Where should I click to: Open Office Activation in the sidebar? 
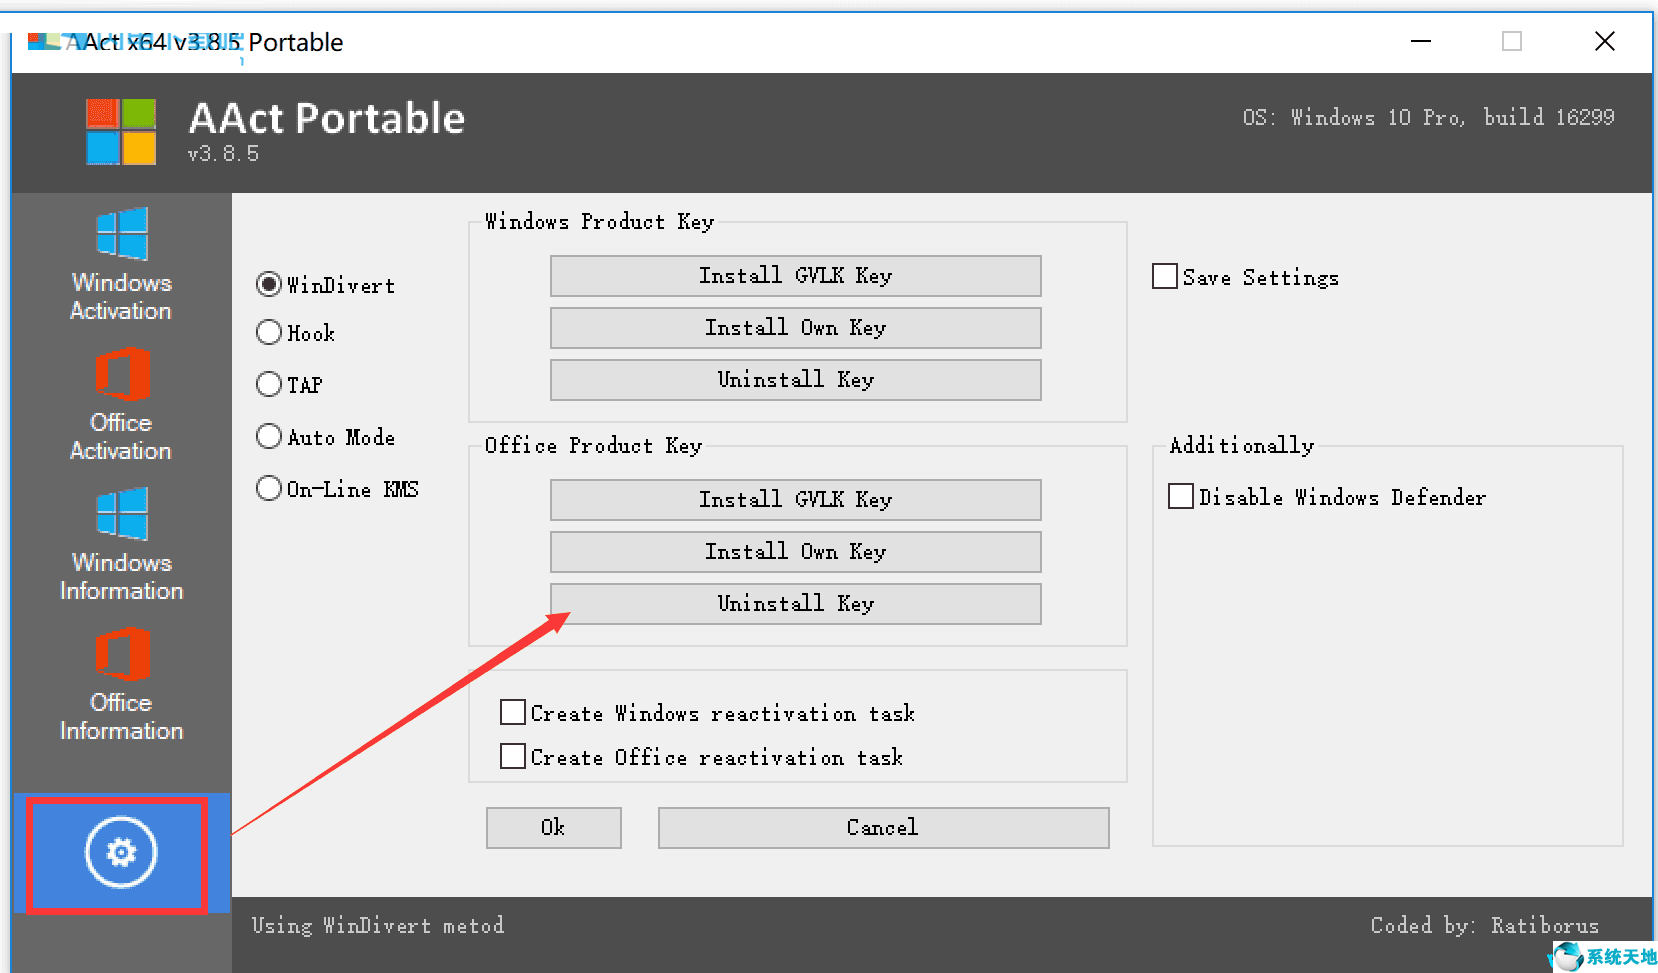tap(121, 404)
